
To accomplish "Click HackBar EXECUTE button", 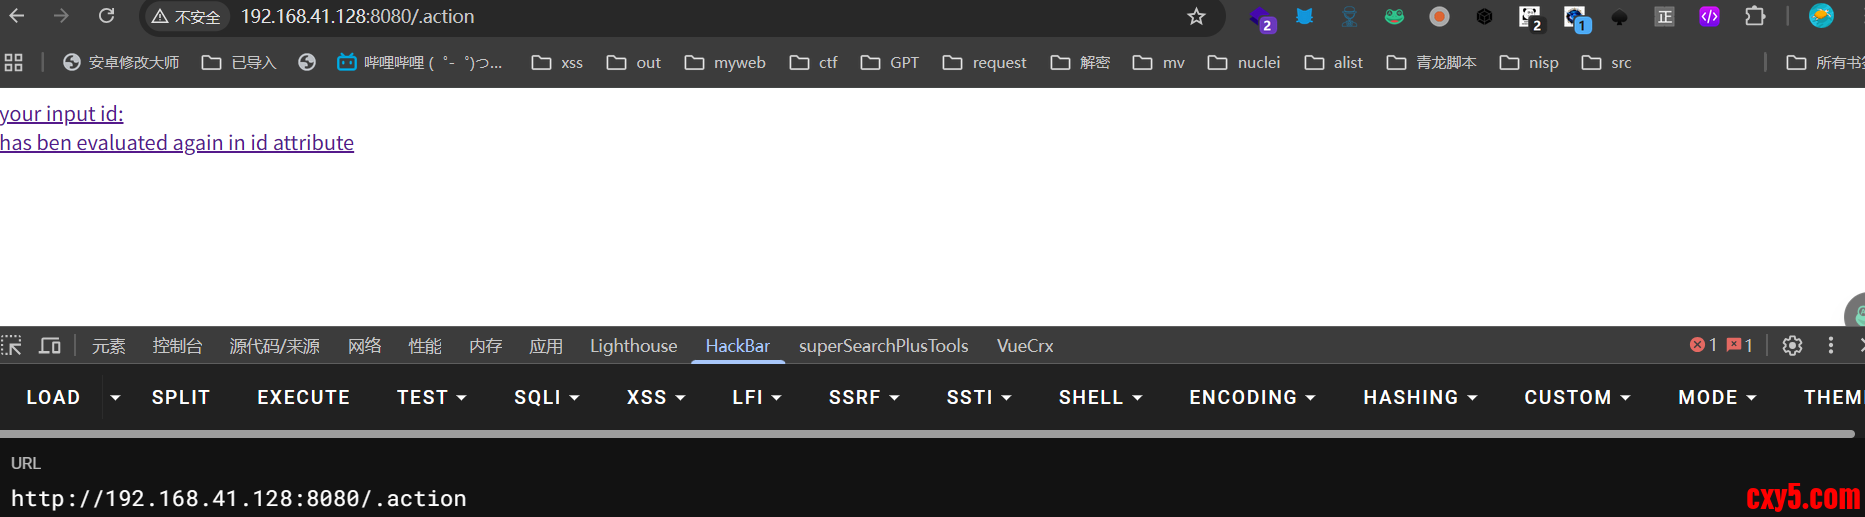I will [x=304, y=397].
